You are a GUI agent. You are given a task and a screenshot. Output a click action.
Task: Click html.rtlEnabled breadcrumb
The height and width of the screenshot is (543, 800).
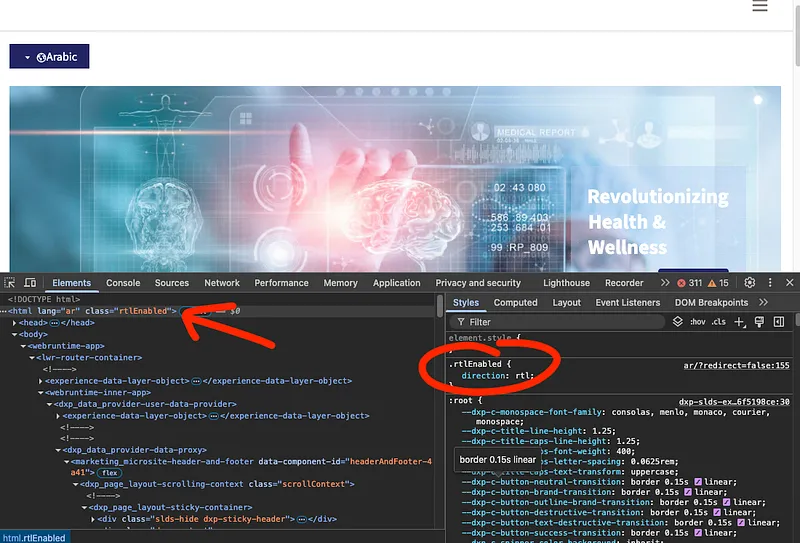click(34, 538)
